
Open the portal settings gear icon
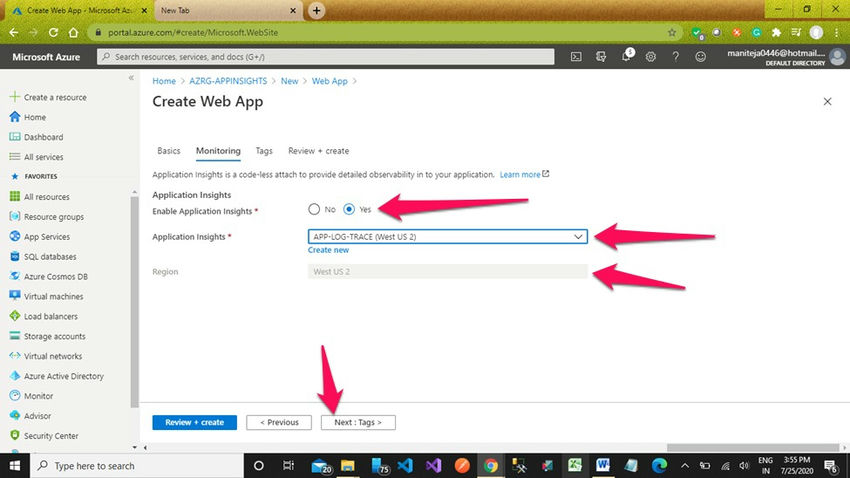pyautogui.click(x=651, y=56)
